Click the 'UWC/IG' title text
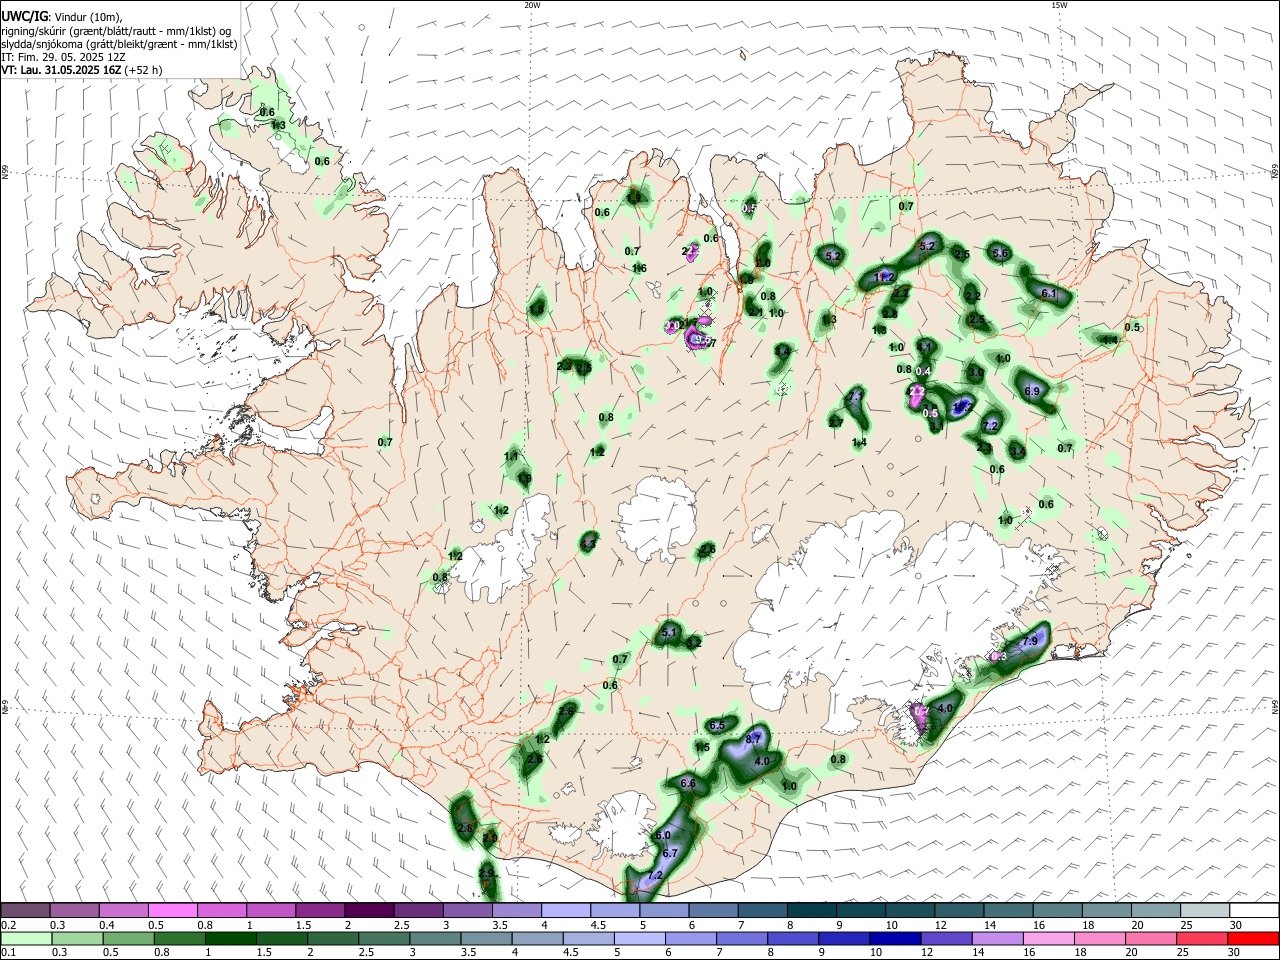The width and height of the screenshot is (1280, 960). pos(23,17)
